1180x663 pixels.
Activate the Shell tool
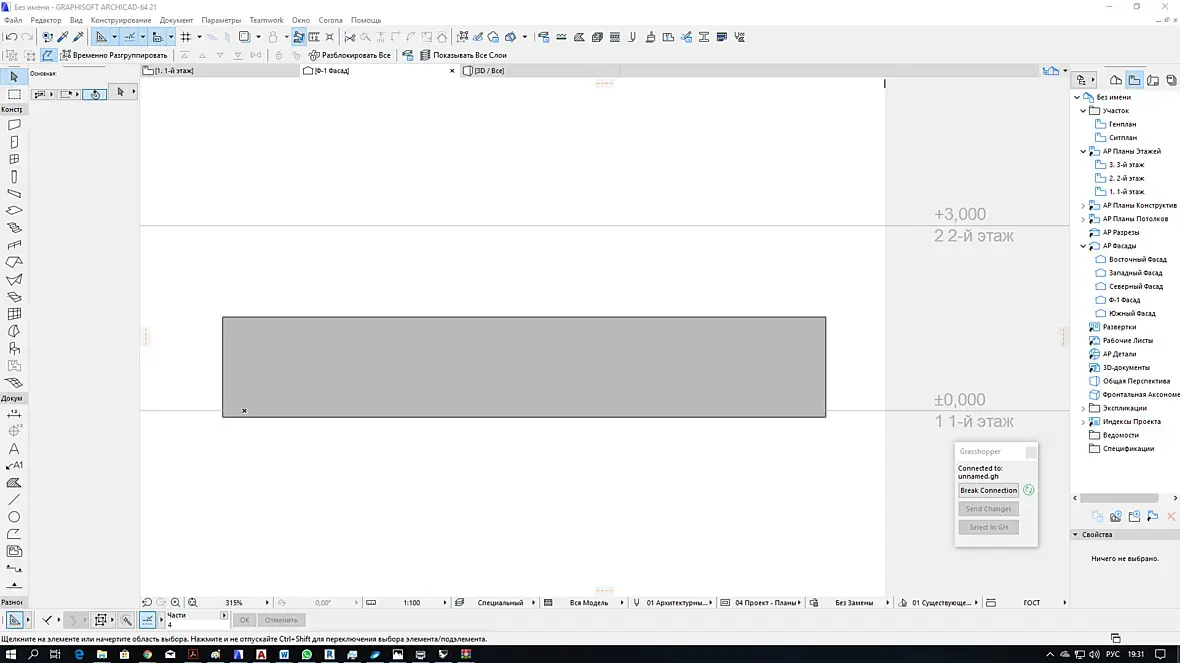coord(14,280)
